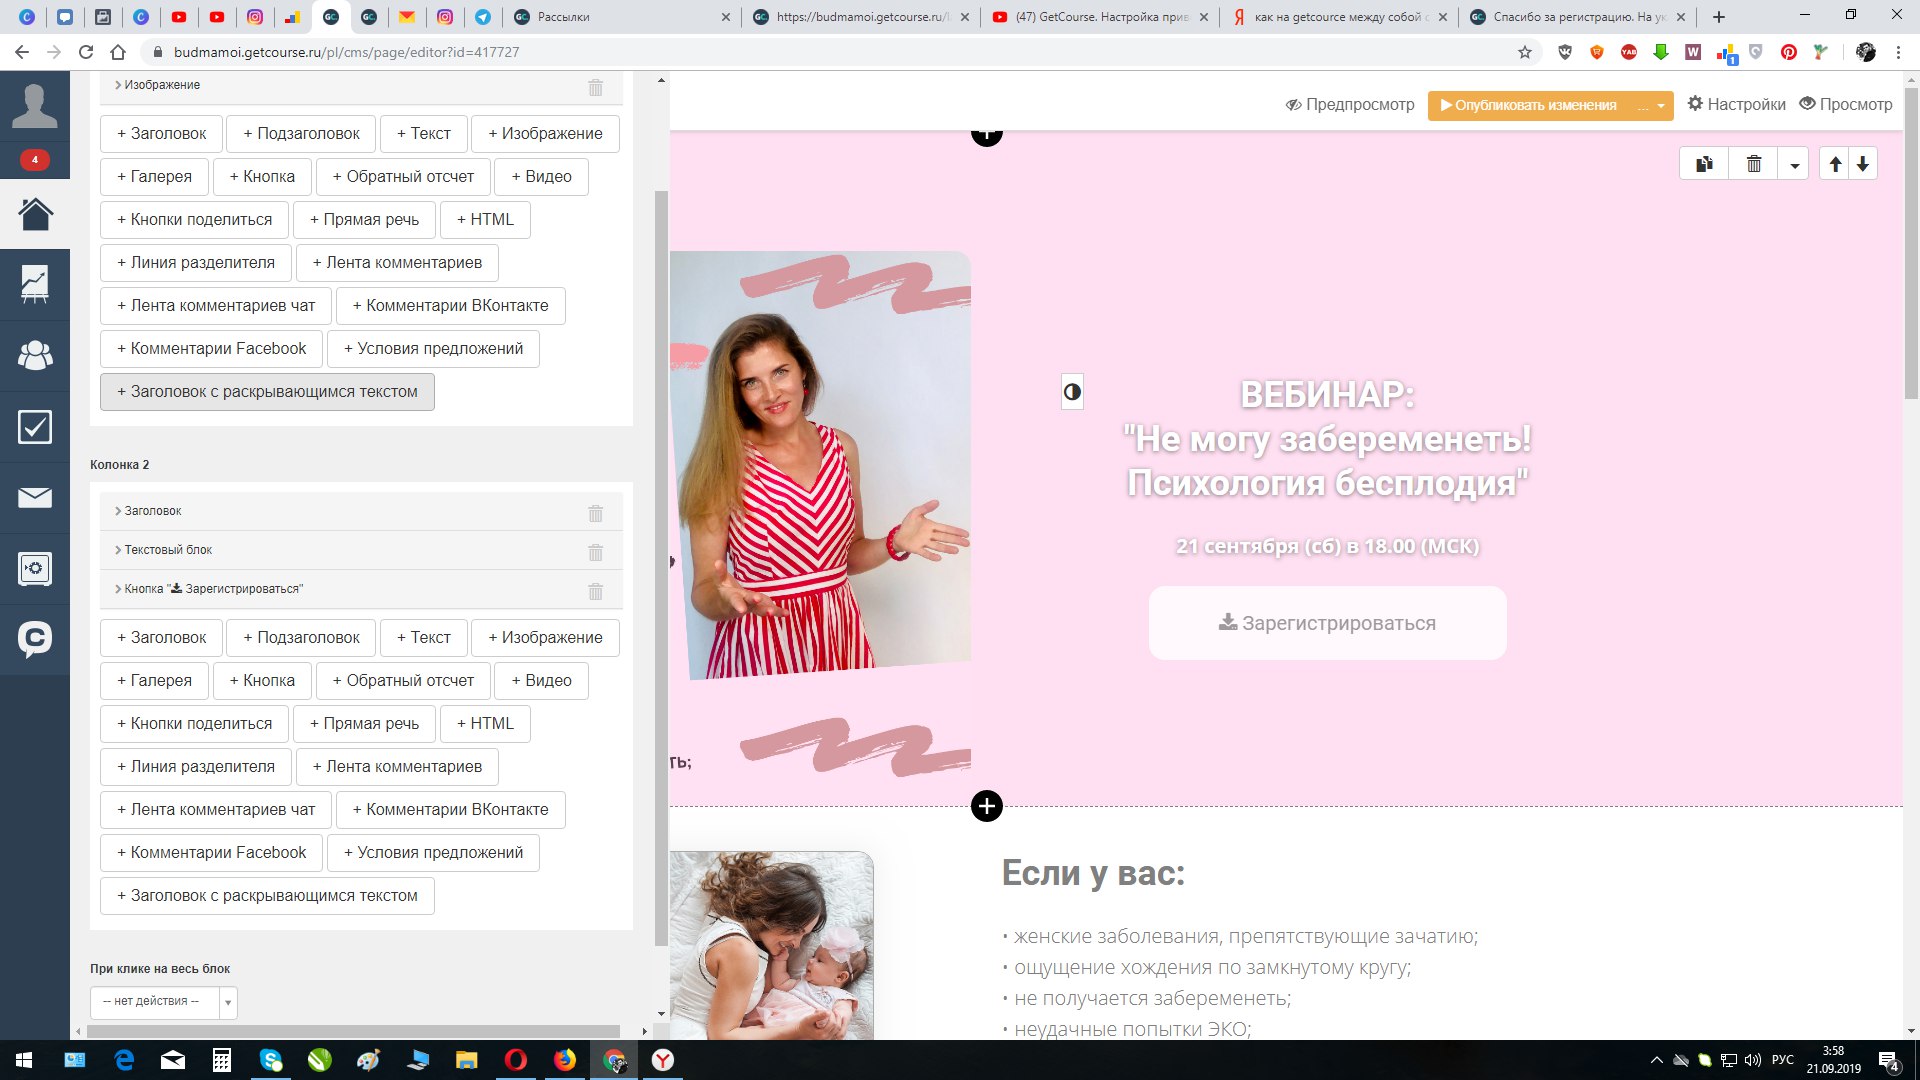Open the chat bubble icon in sidebar
Screen dimensions: 1920x1080
click(x=35, y=639)
